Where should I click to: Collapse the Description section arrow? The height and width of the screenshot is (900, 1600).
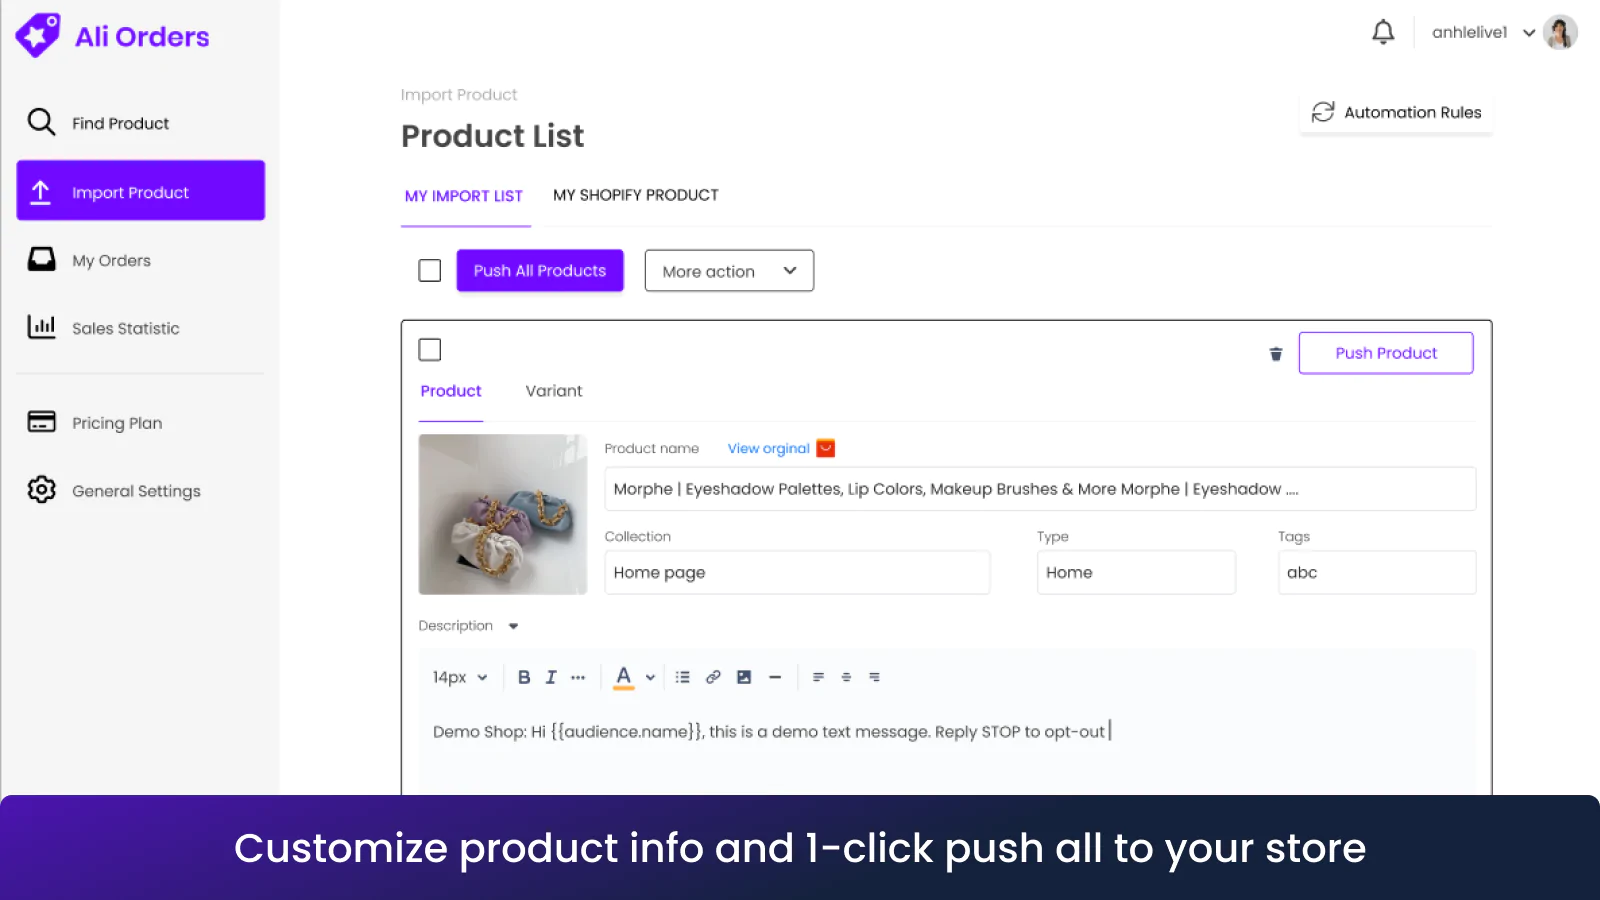click(513, 626)
